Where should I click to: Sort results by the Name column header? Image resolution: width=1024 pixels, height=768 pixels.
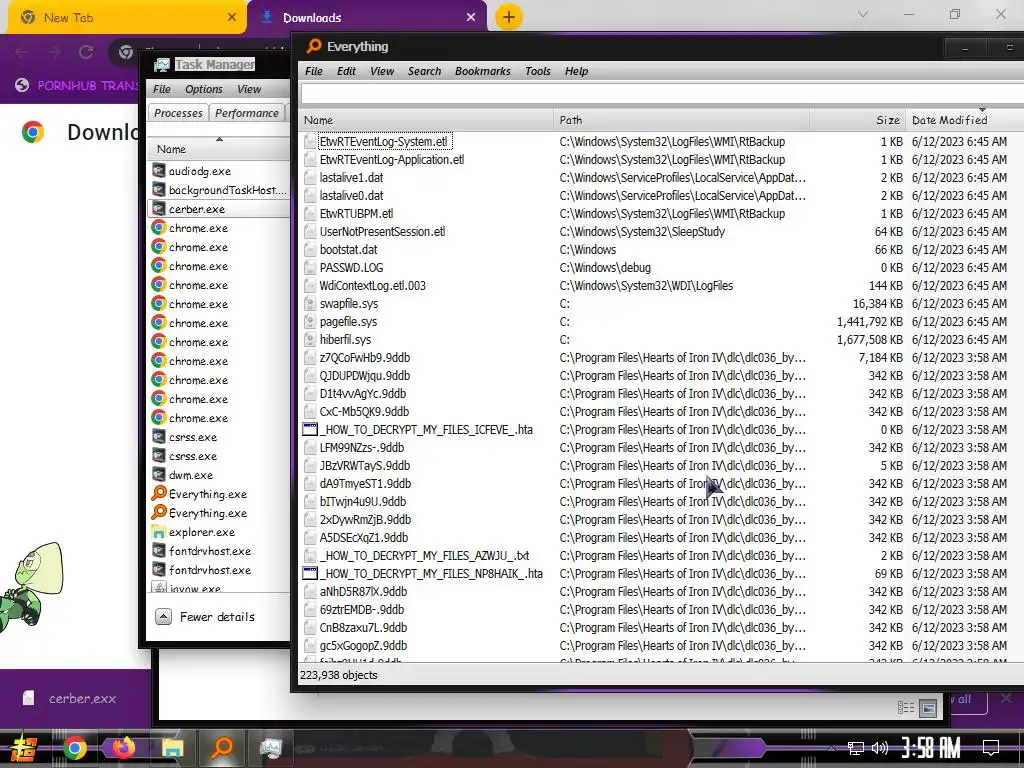(x=426, y=120)
